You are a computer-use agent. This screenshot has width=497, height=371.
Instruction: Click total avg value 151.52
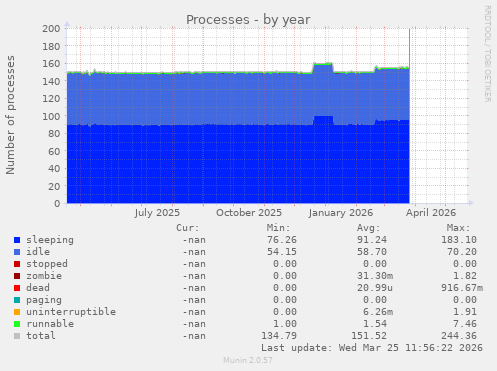[369, 336]
